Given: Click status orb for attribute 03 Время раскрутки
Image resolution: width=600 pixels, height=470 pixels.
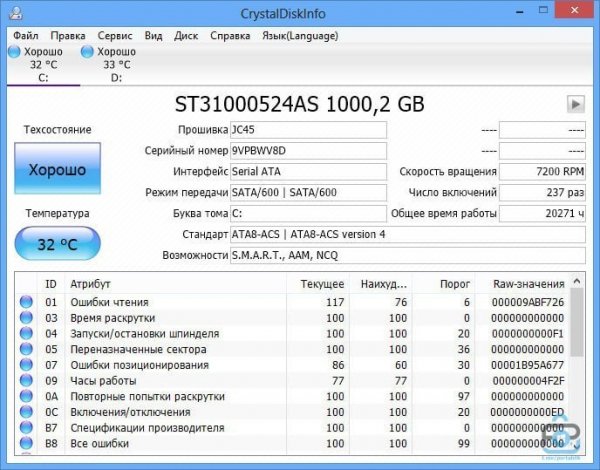Looking at the screenshot, I should 26,318.
